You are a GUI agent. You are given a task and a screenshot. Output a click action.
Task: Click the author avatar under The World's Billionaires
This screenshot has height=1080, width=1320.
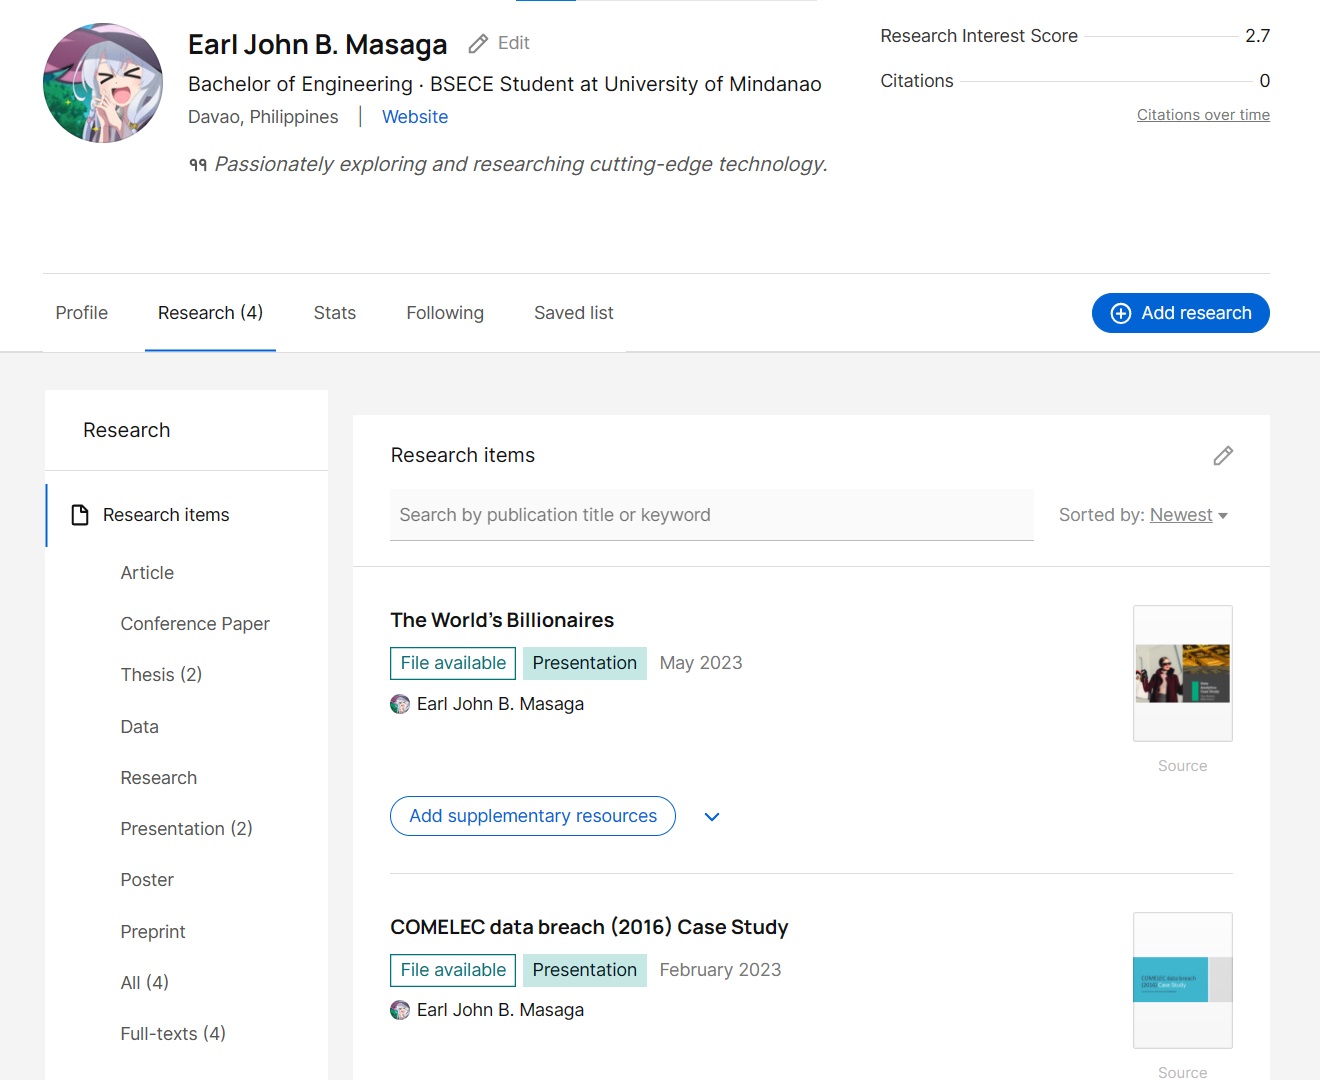pyautogui.click(x=399, y=704)
